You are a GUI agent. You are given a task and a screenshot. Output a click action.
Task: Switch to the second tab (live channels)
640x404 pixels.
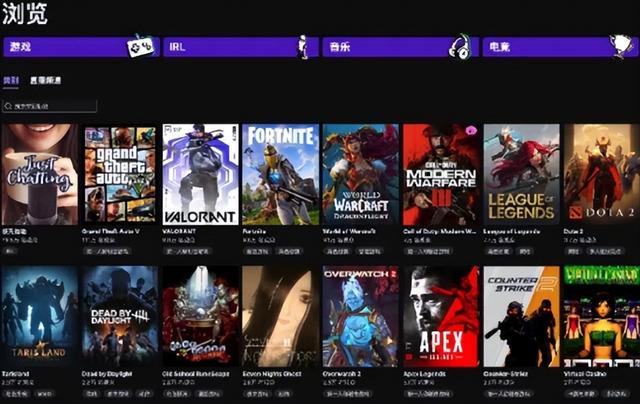click(46, 80)
